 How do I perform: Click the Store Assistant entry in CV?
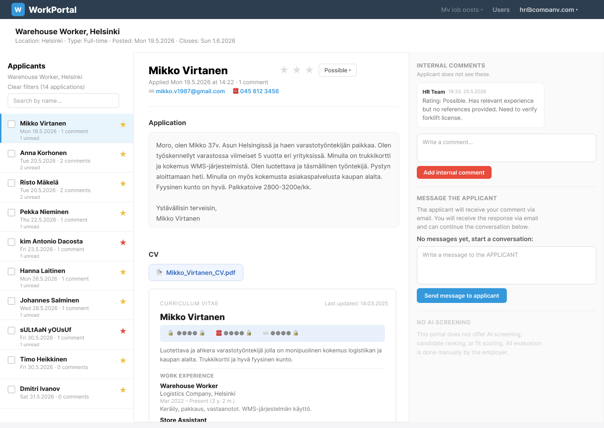(x=183, y=420)
